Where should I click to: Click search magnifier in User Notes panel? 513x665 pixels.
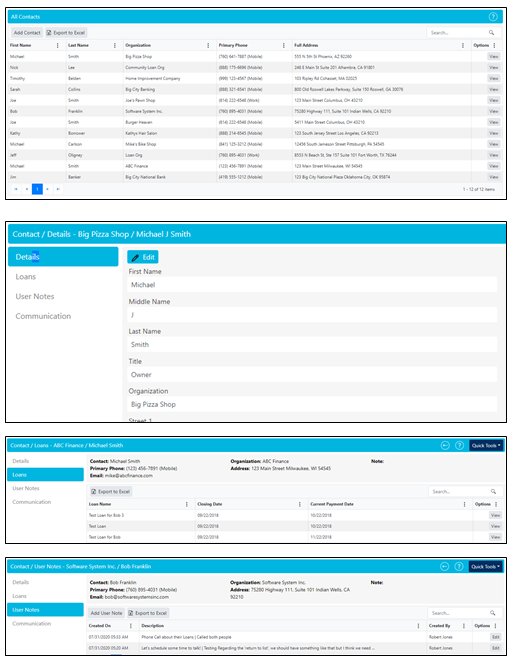point(493,613)
